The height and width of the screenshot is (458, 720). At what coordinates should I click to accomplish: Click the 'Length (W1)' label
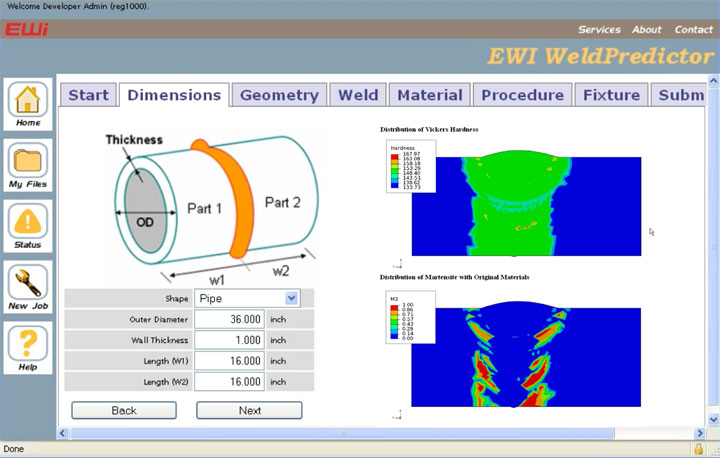point(166,361)
